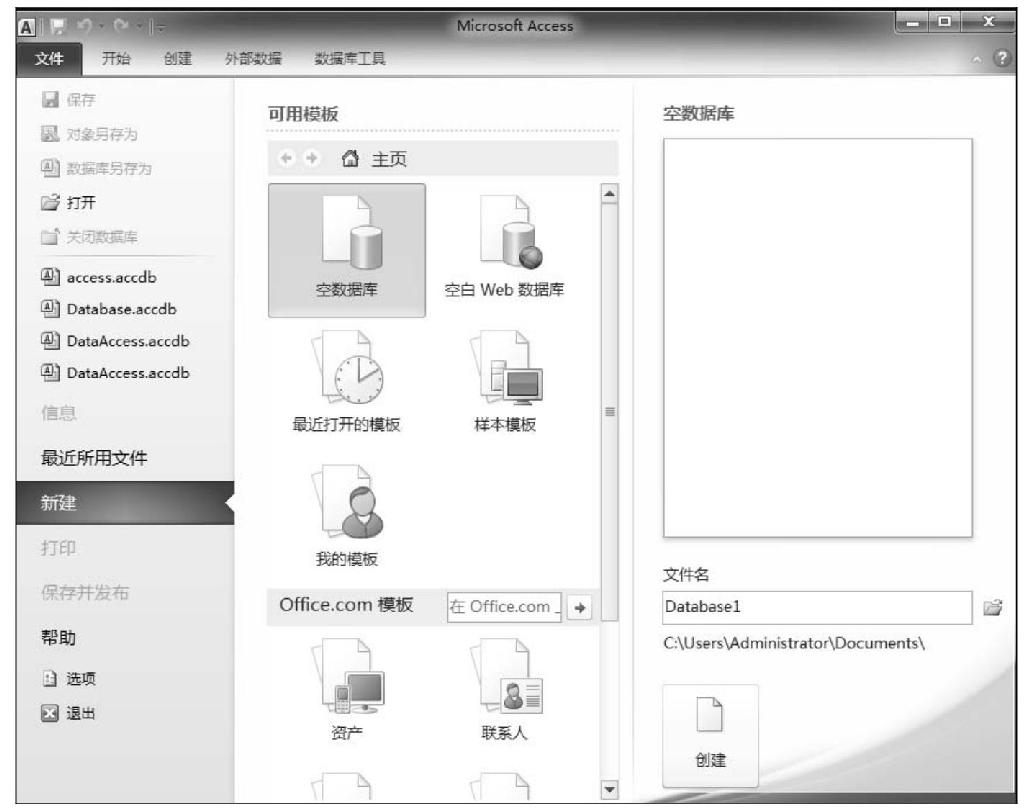Open the 创建 ribbon tab

(177, 58)
